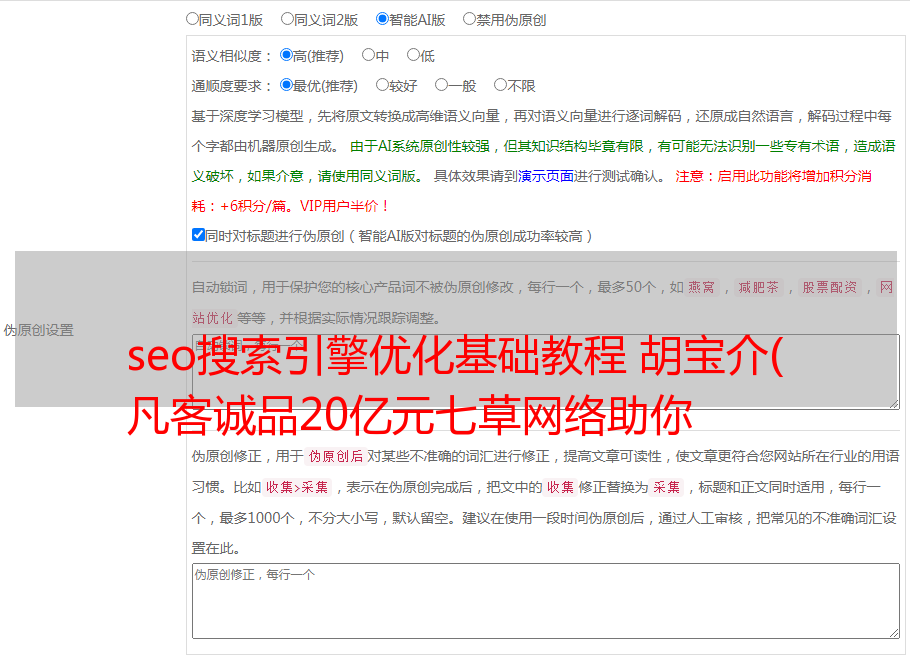
Task: Set 语义相似度 to 中
Action: pos(368,55)
